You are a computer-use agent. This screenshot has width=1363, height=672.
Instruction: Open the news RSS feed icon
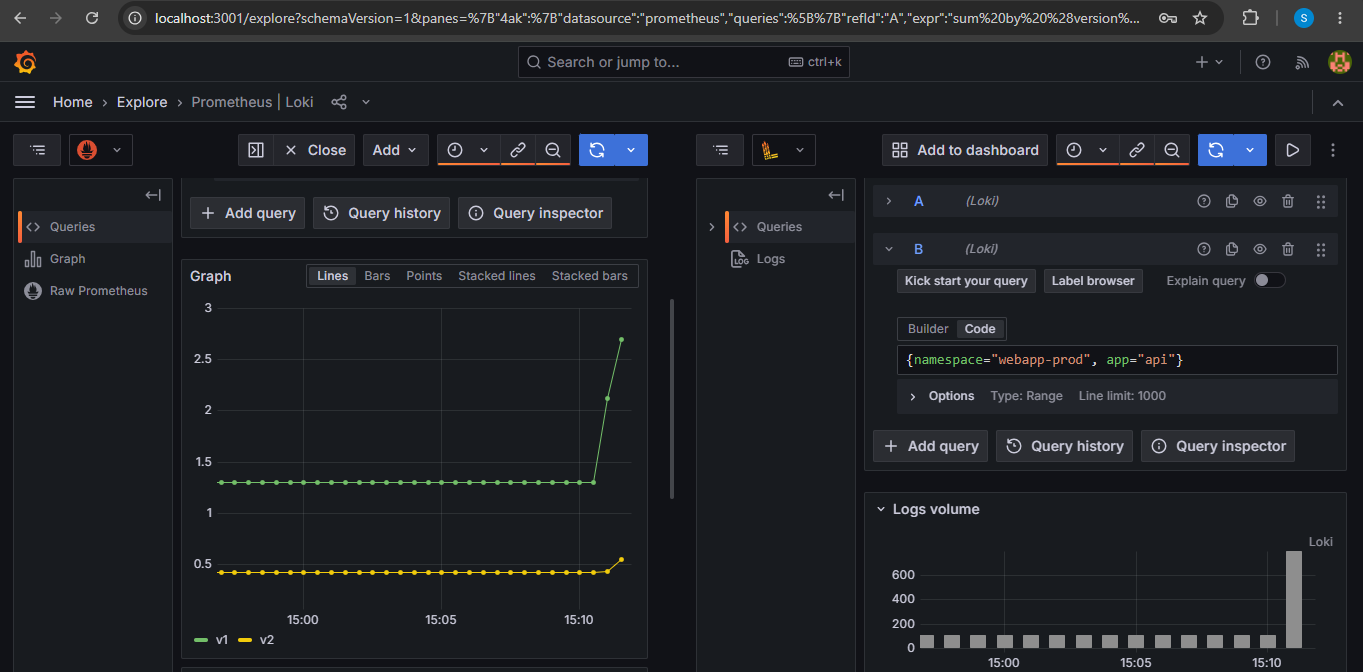(x=1302, y=62)
